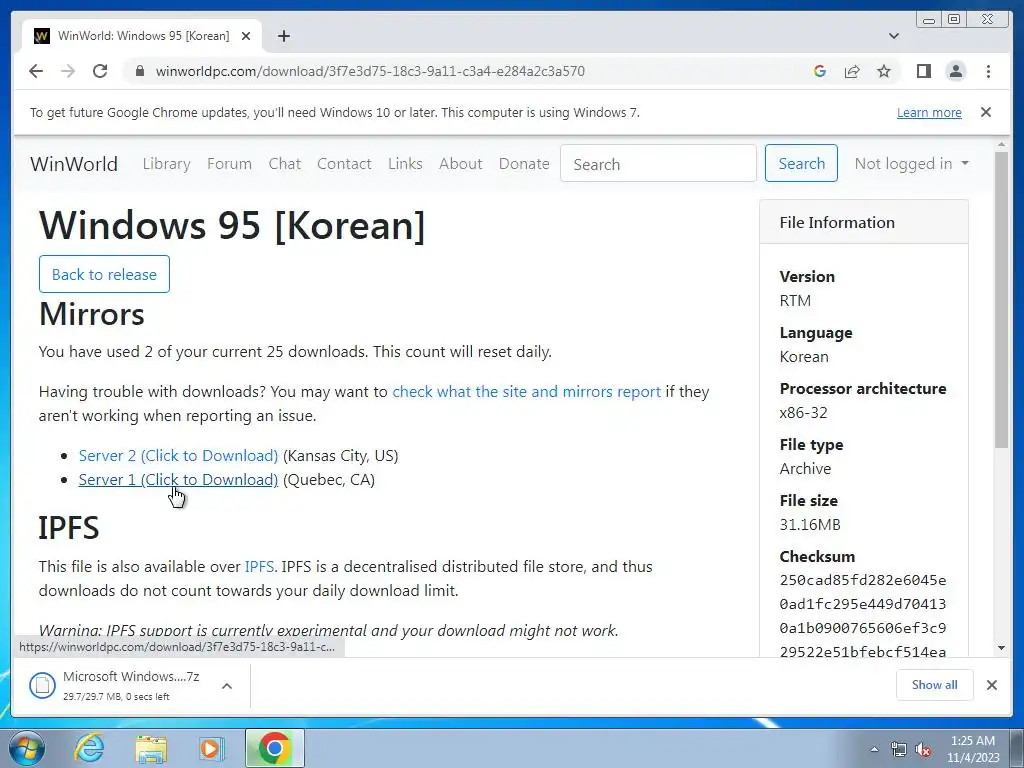Download from Server 2 Kansas City
Viewport: 1024px width, 768px height.
pos(178,456)
